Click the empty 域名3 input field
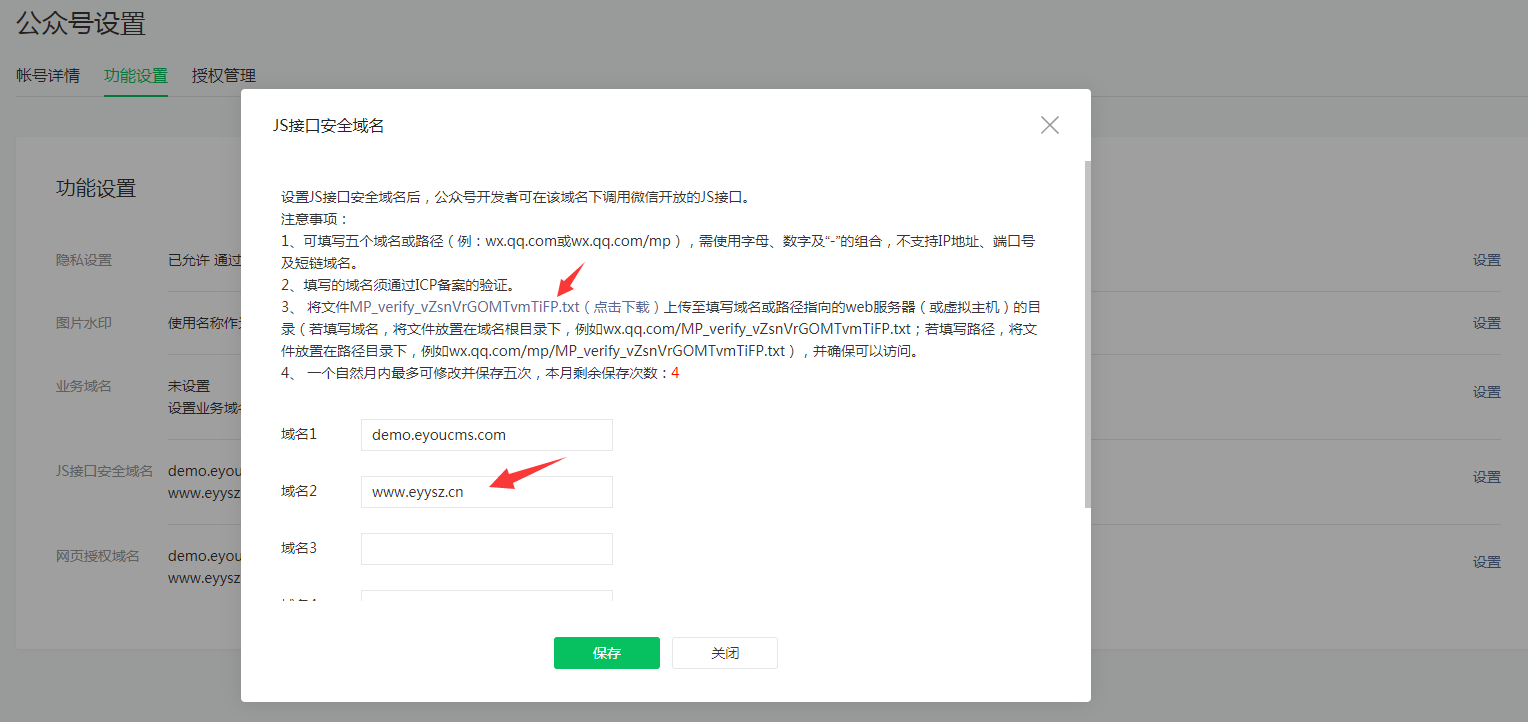1528x722 pixels. [x=486, y=548]
